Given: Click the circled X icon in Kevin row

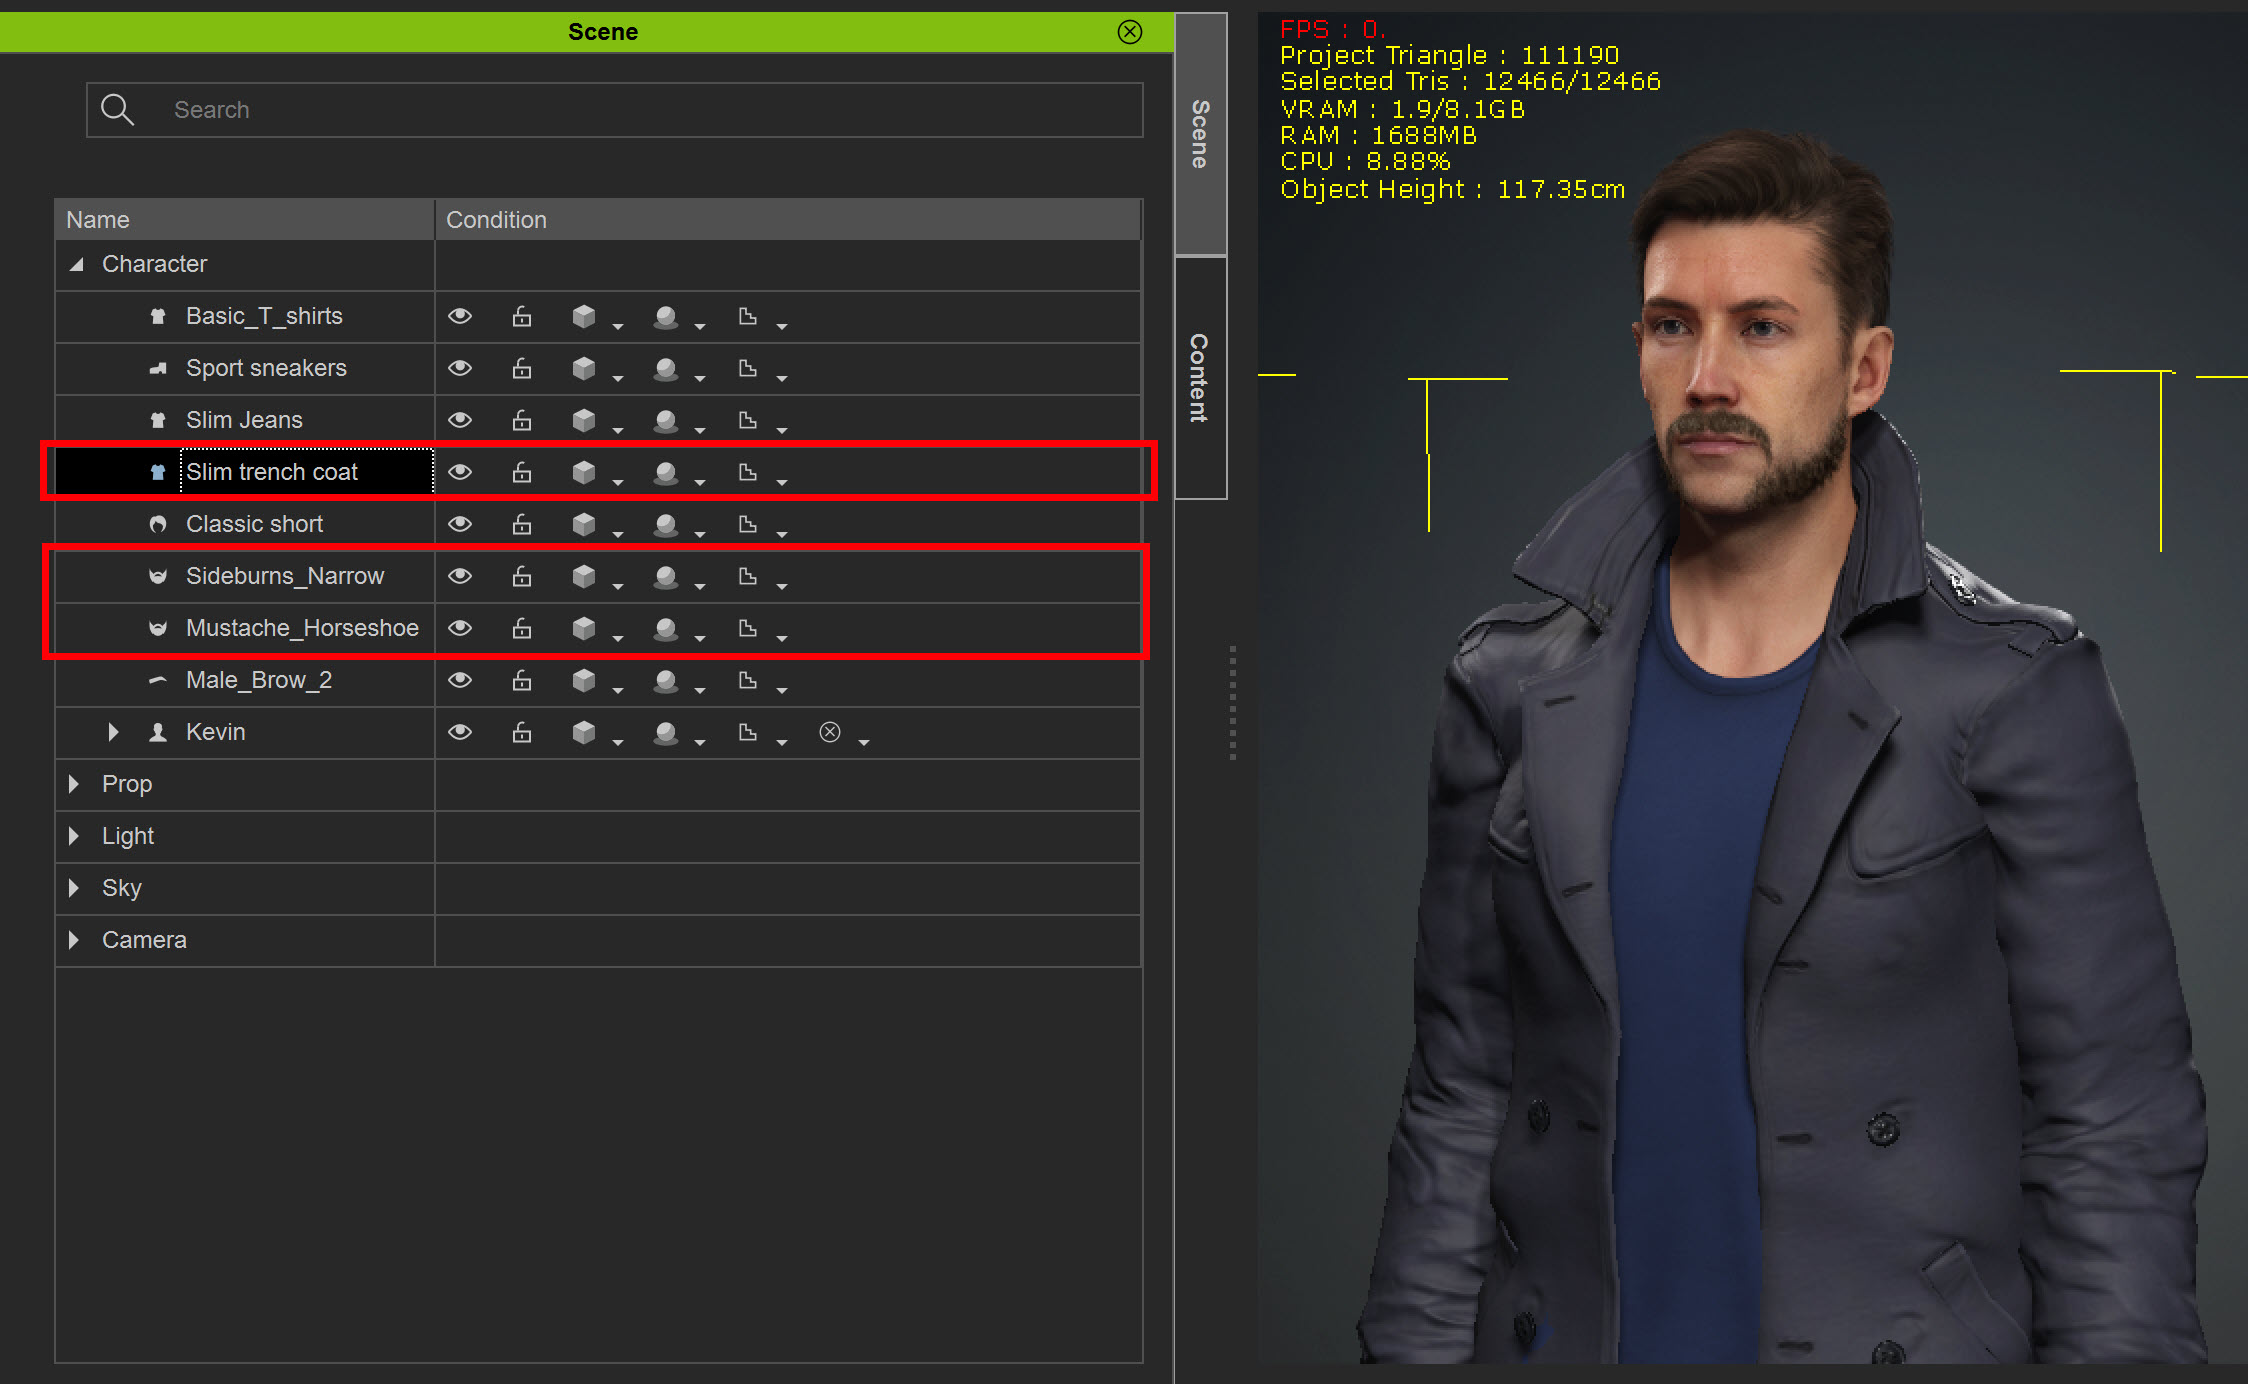Looking at the screenshot, I should pos(830,732).
